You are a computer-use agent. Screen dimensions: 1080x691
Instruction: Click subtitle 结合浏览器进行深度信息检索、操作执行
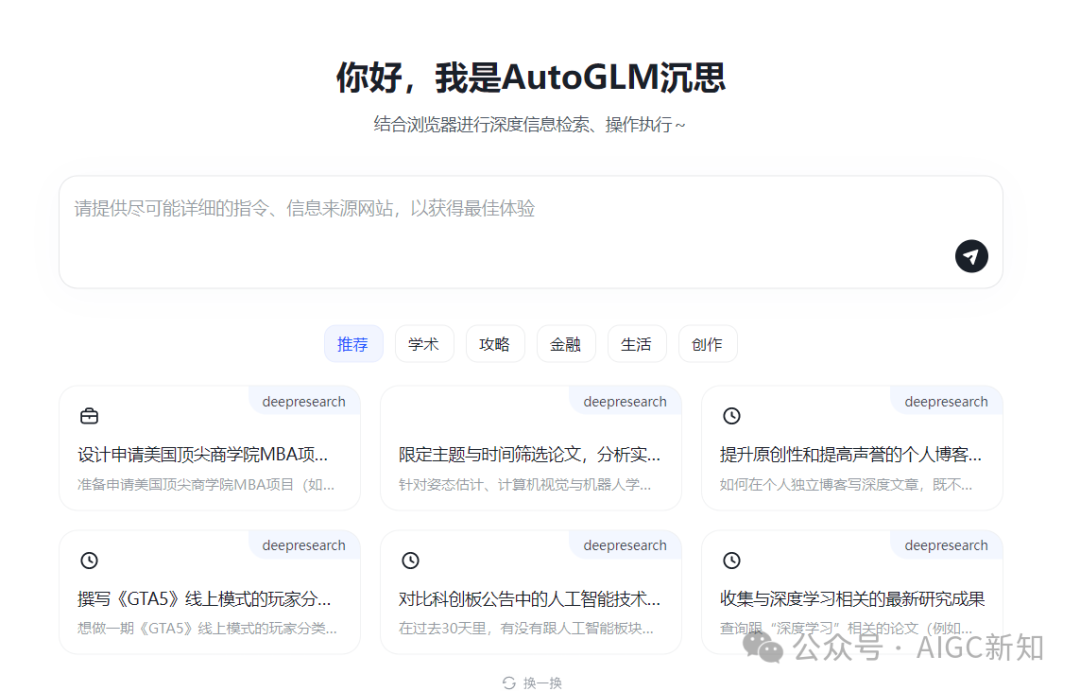(x=529, y=125)
